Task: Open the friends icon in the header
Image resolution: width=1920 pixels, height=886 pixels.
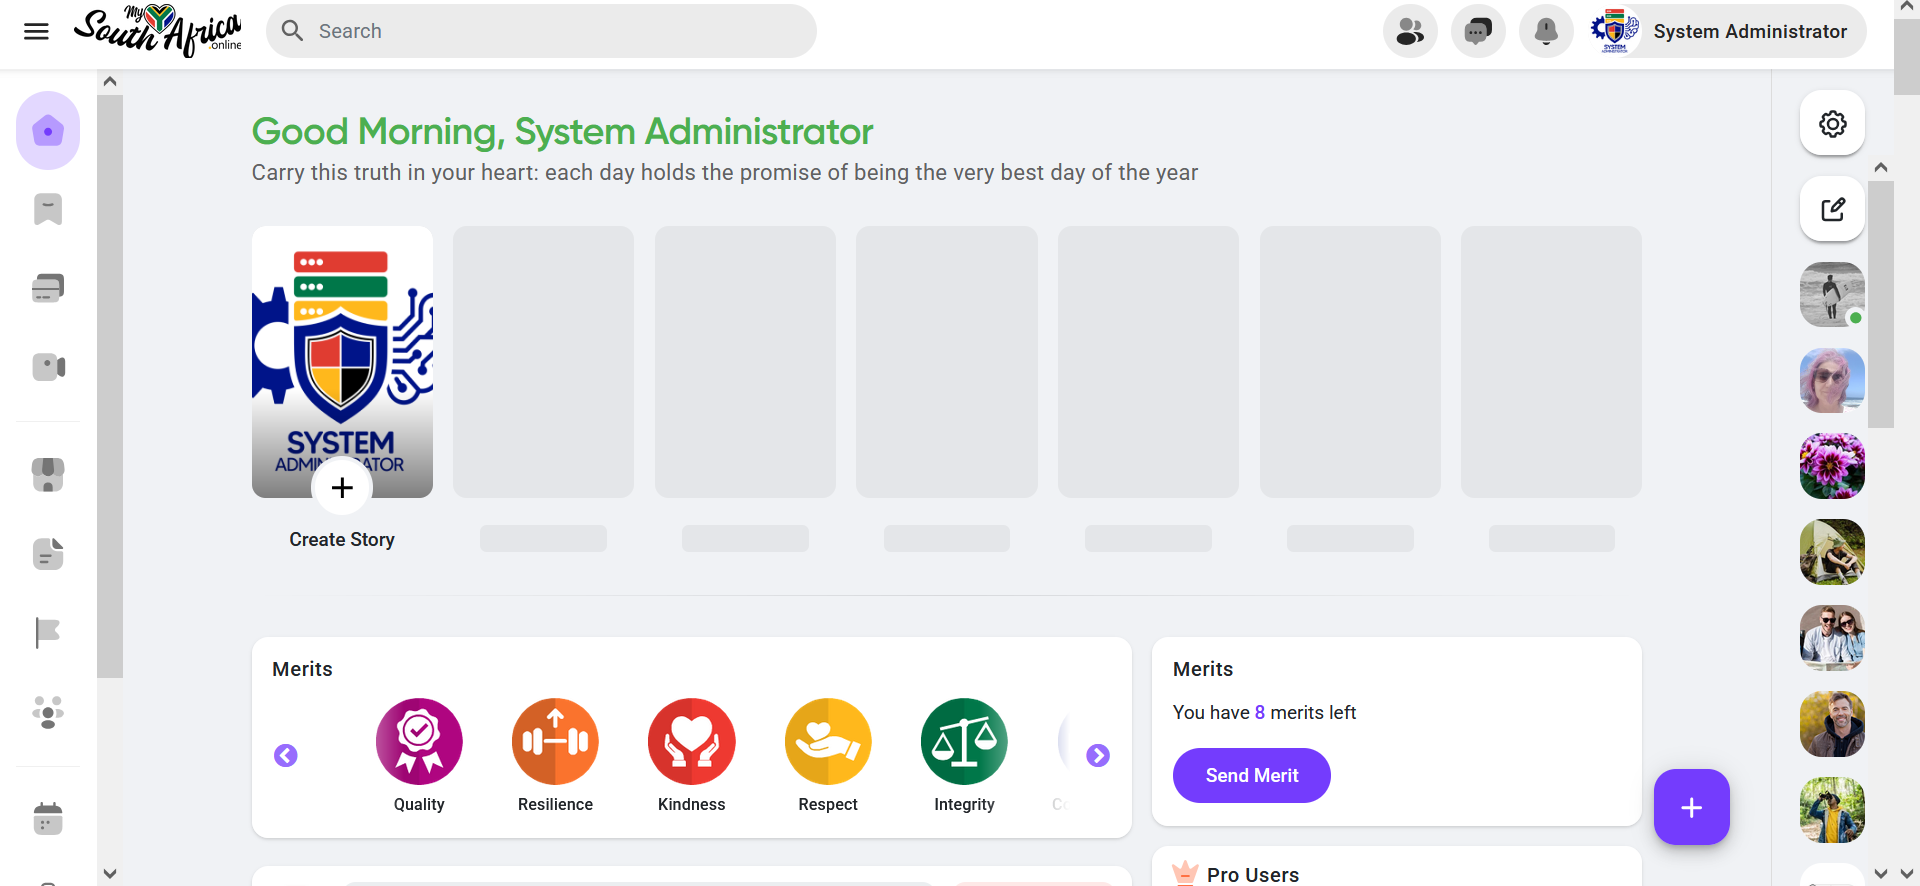Action: (1410, 31)
